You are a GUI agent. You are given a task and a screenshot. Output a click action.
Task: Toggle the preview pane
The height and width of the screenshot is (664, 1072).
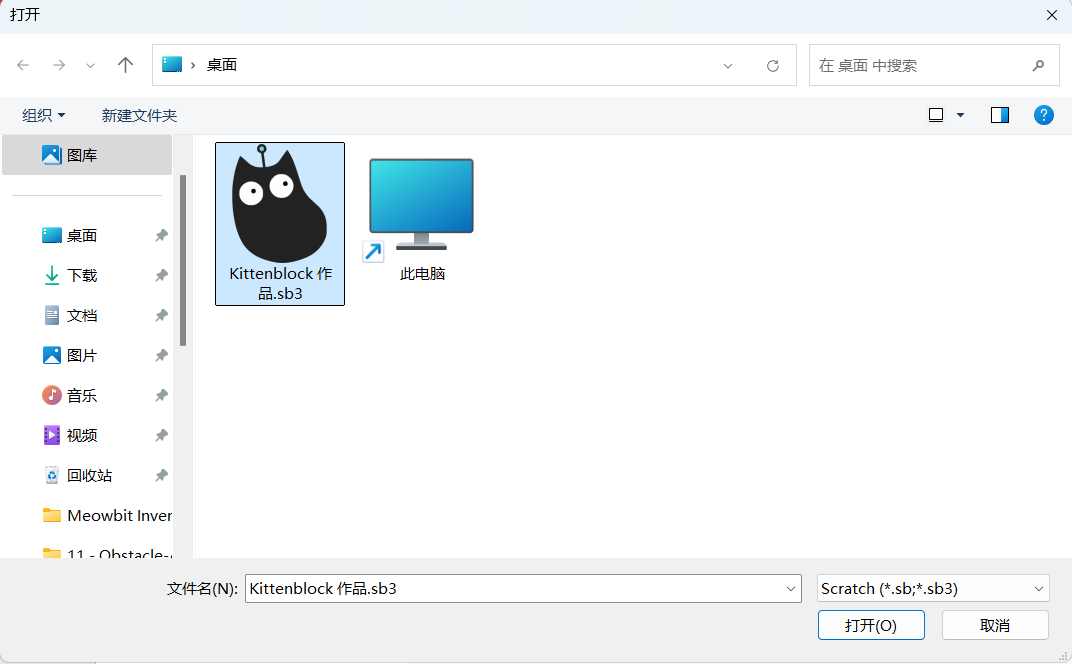coord(1000,116)
